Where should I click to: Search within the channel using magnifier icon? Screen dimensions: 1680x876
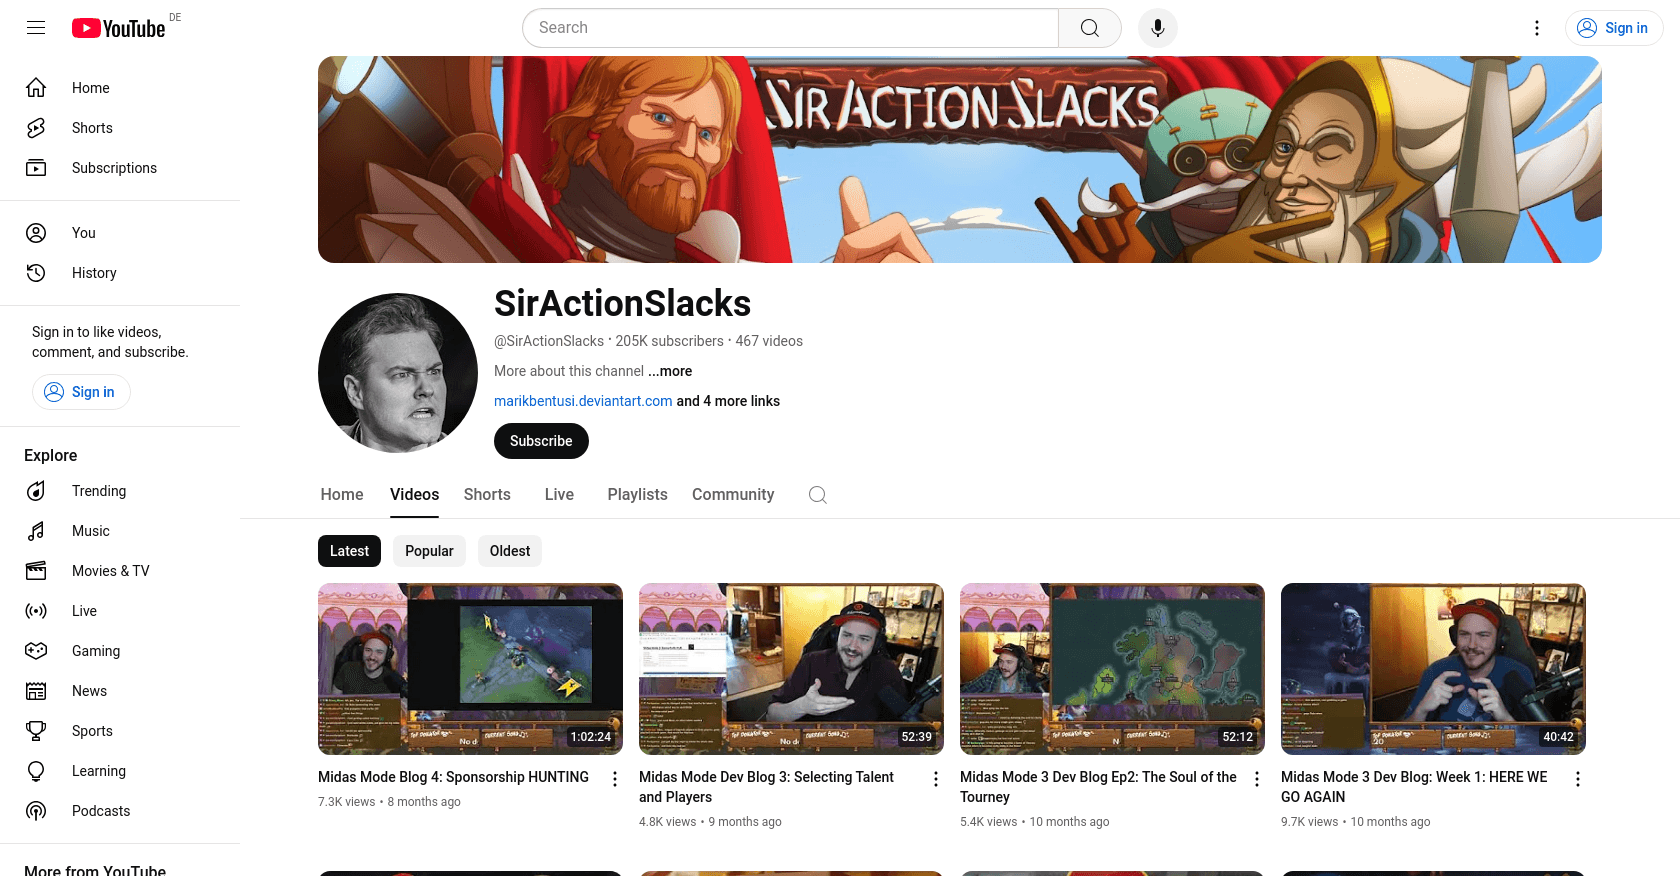[817, 495]
